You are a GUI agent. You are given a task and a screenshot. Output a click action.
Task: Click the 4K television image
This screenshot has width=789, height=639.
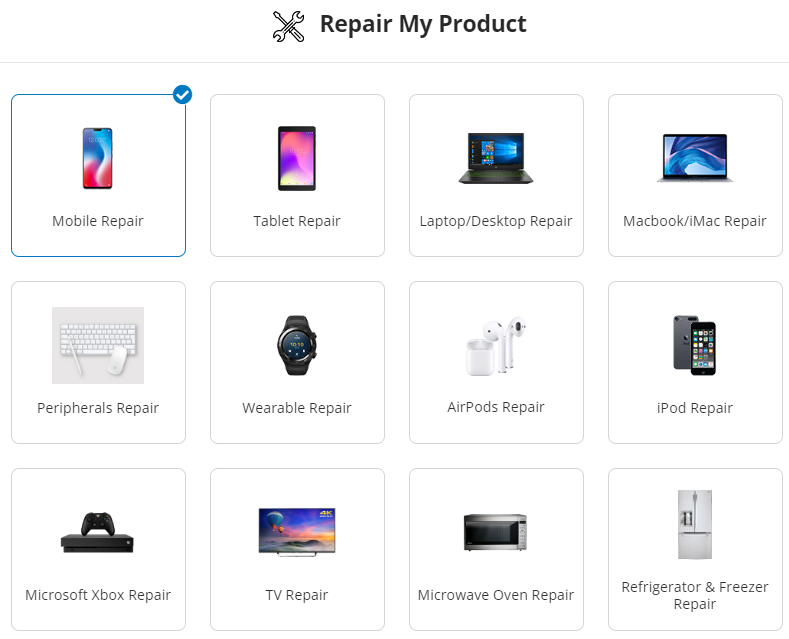tap(297, 532)
